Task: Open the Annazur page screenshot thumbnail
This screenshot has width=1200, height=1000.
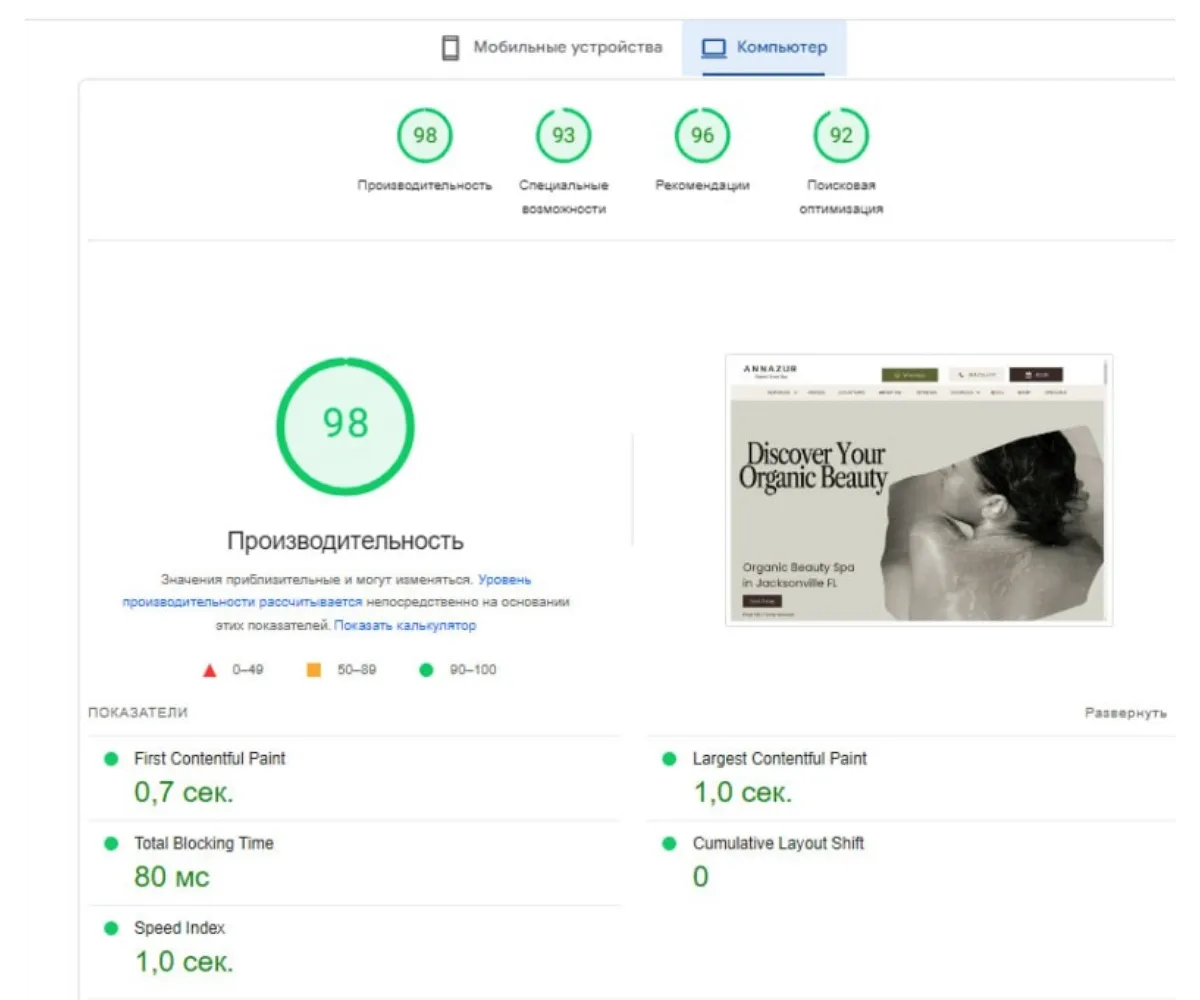Action: click(x=918, y=490)
